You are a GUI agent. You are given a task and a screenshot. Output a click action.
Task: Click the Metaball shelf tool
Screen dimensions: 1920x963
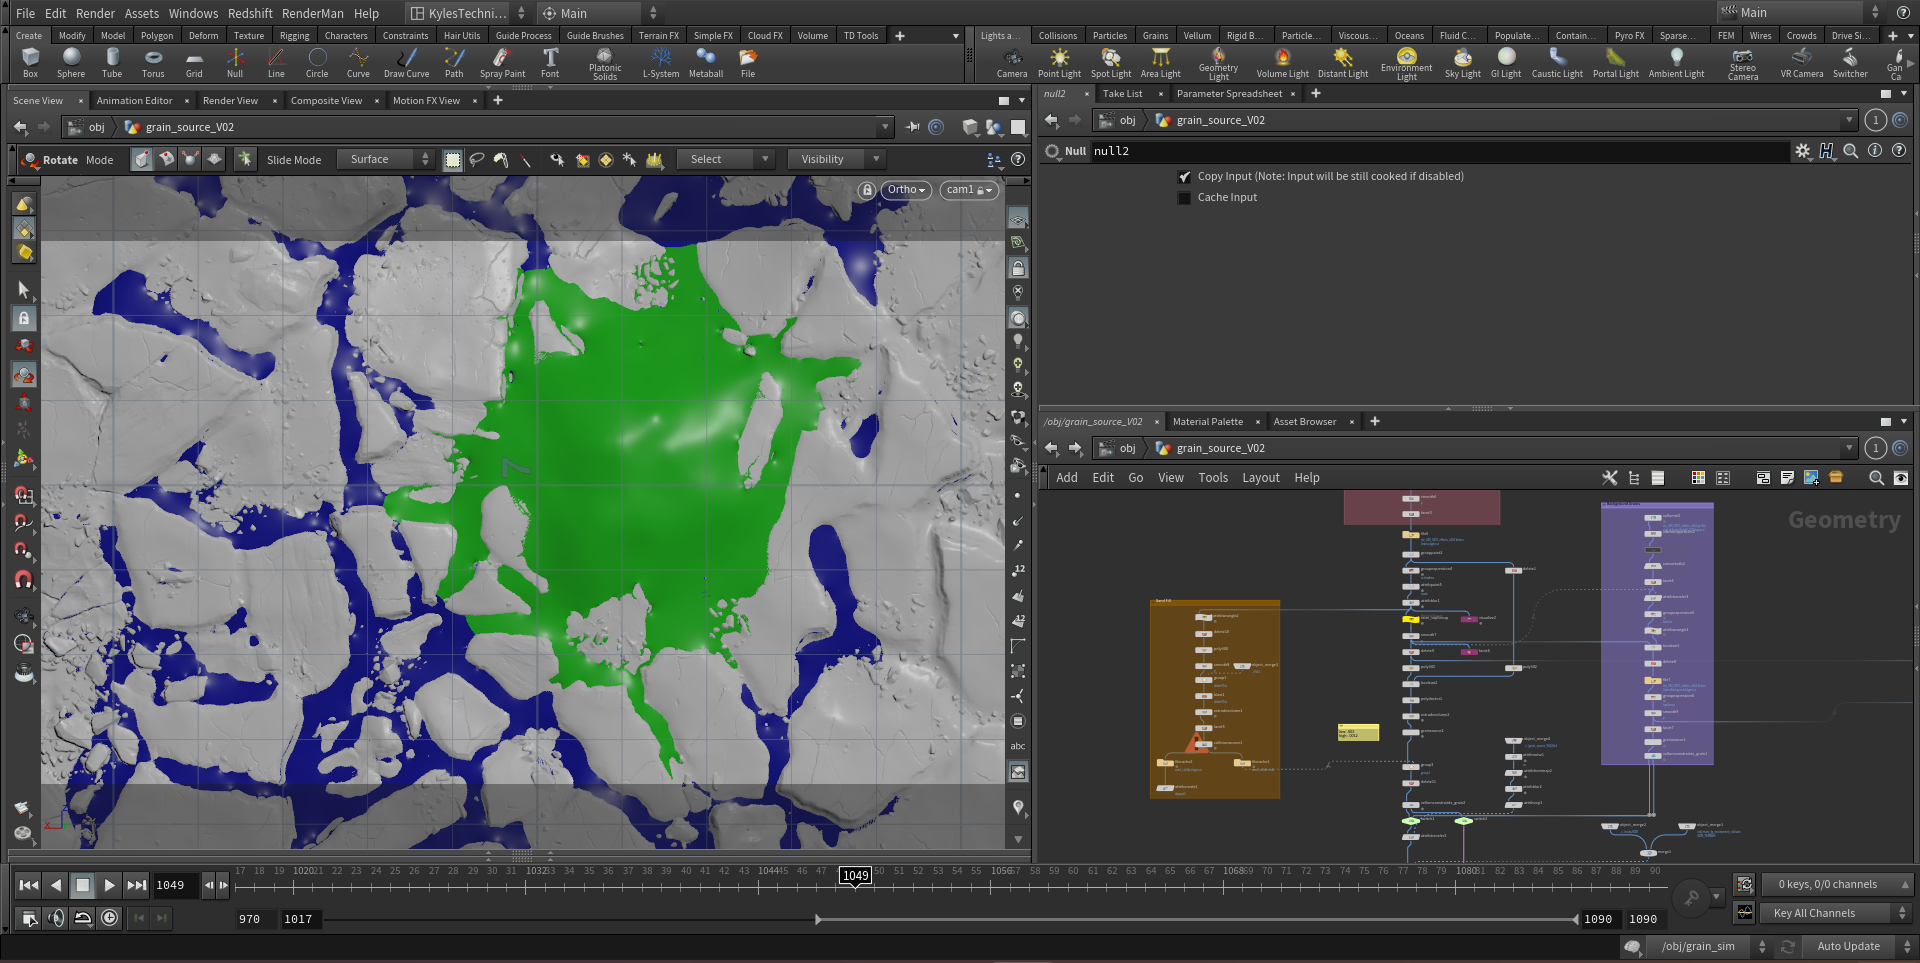coord(706,62)
